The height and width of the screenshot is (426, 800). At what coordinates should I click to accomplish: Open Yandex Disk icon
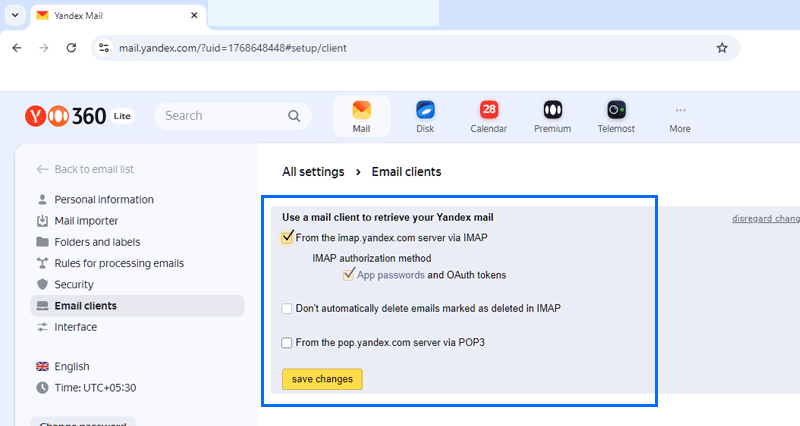[425, 116]
